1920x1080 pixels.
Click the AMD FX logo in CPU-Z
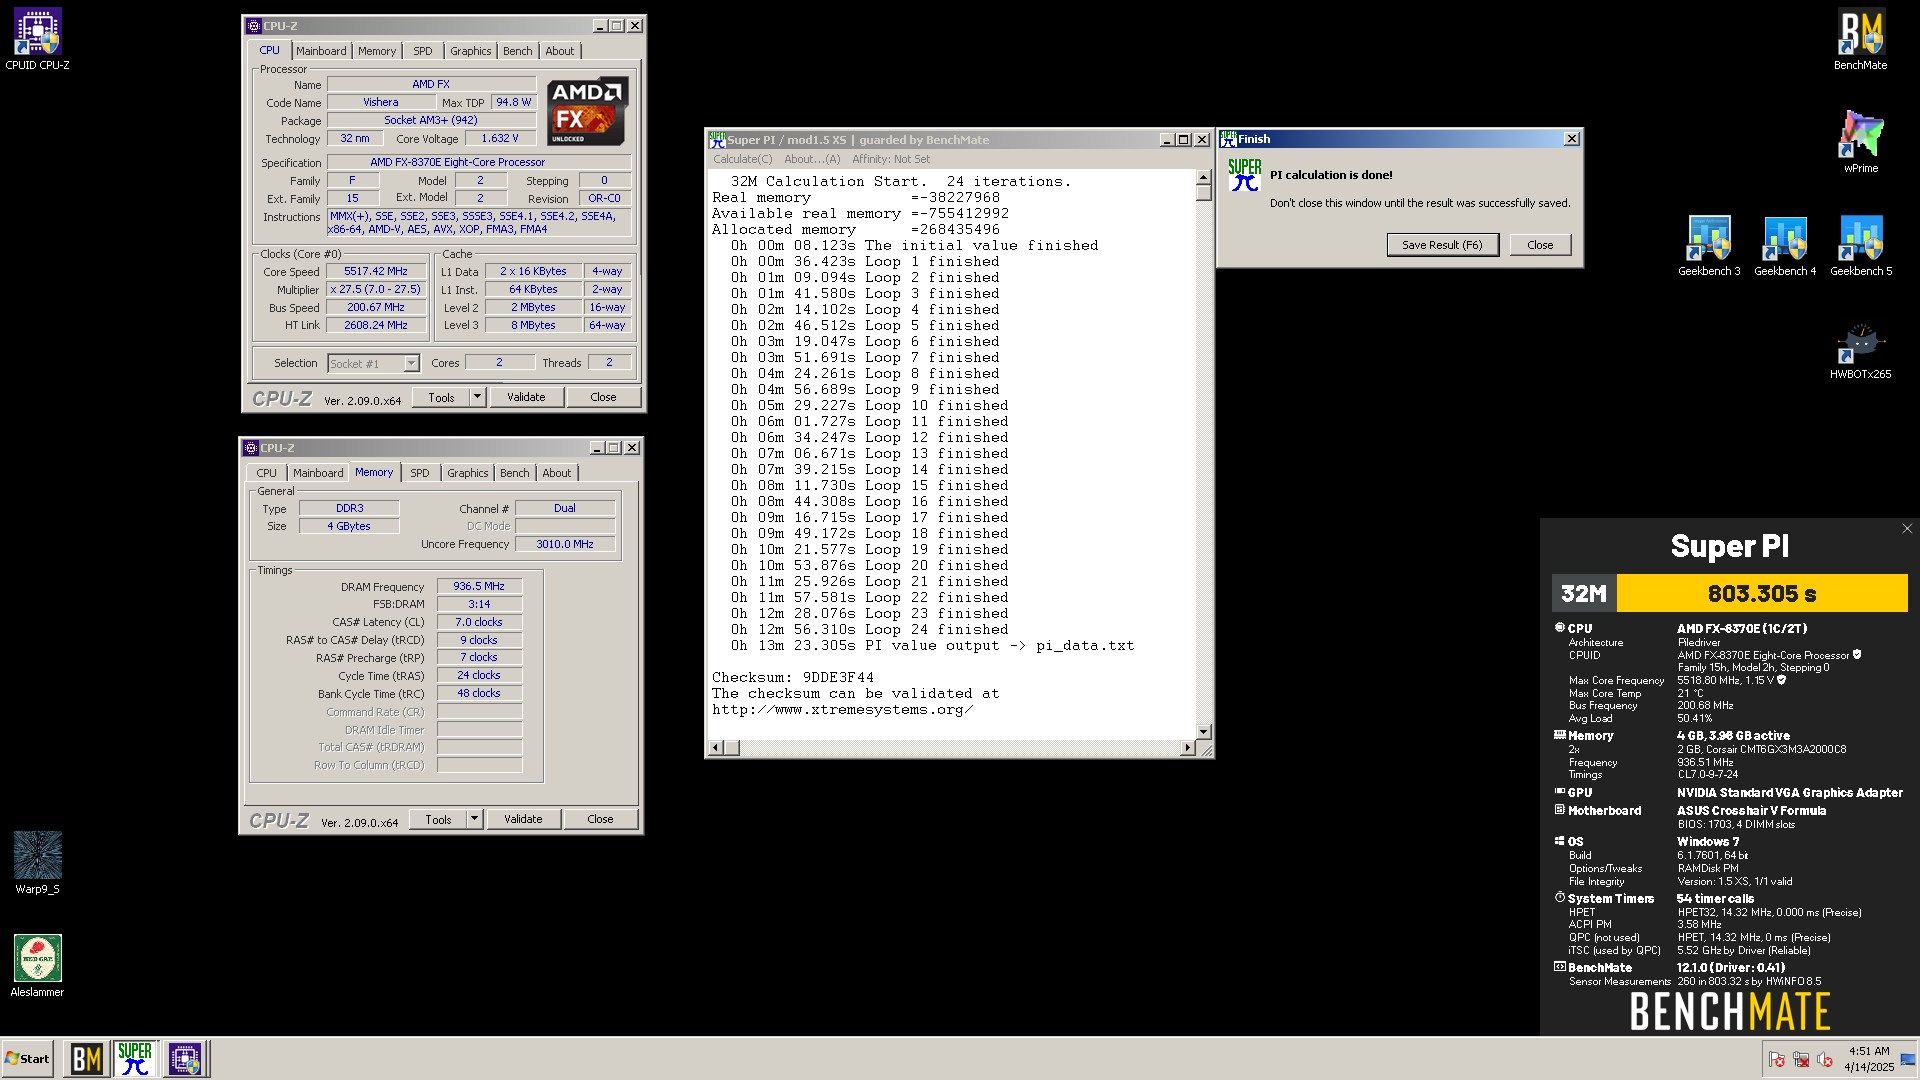pos(588,111)
